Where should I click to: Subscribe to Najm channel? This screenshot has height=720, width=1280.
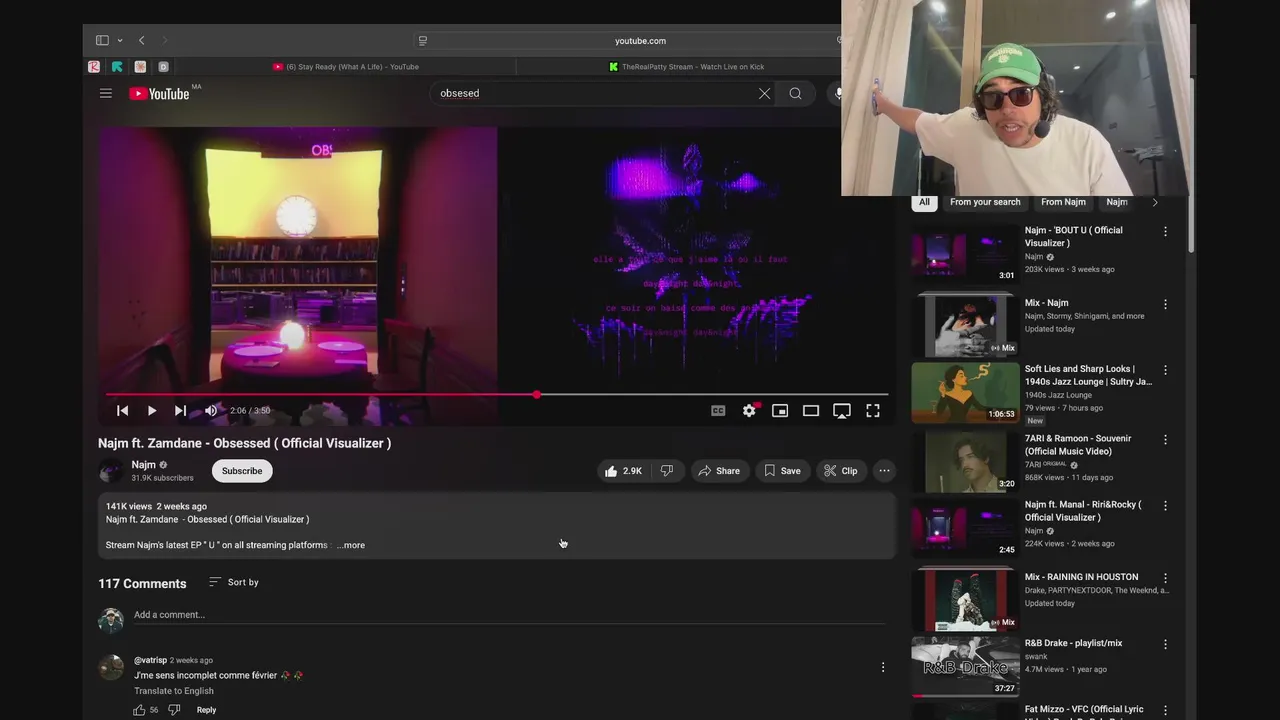click(x=242, y=471)
